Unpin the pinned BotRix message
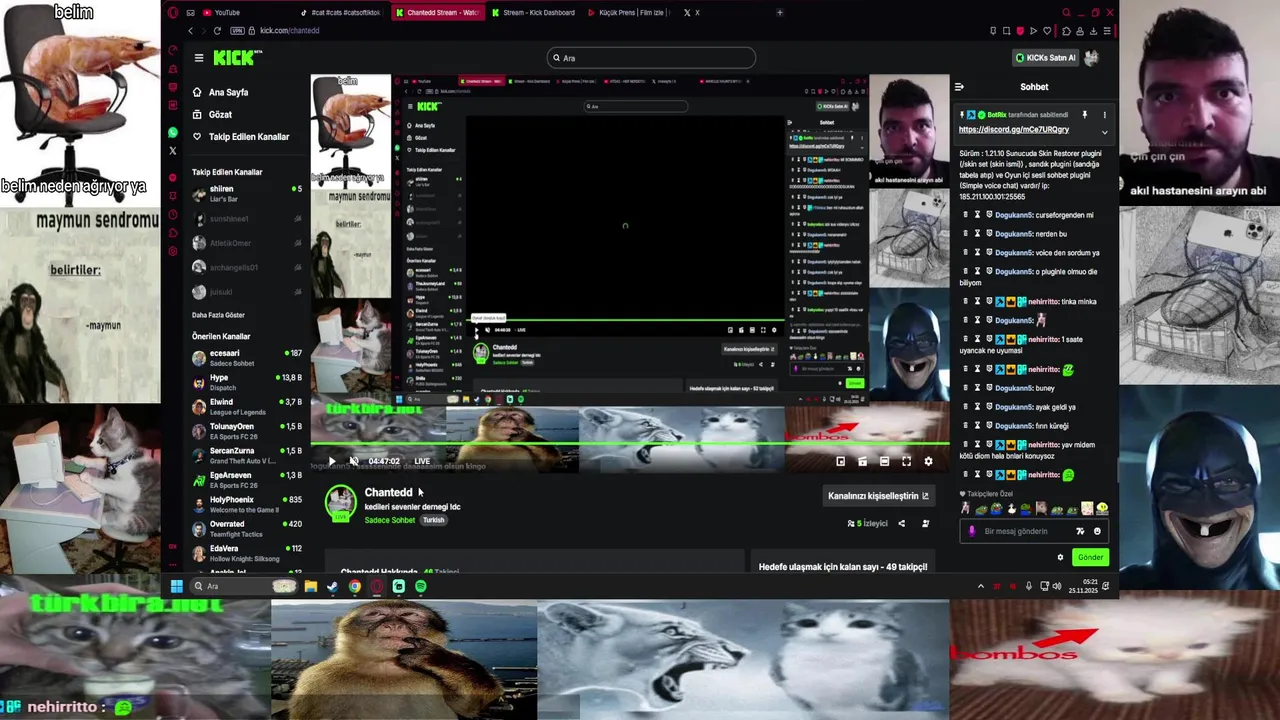This screenshot has height=720, width=1280. pos(1084,115)
